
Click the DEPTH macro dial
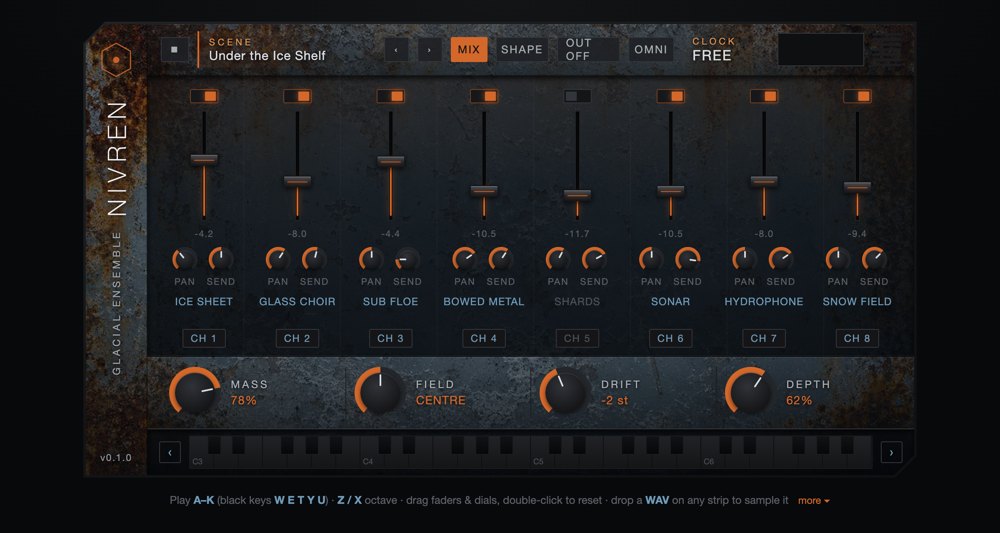pos(751,391)
